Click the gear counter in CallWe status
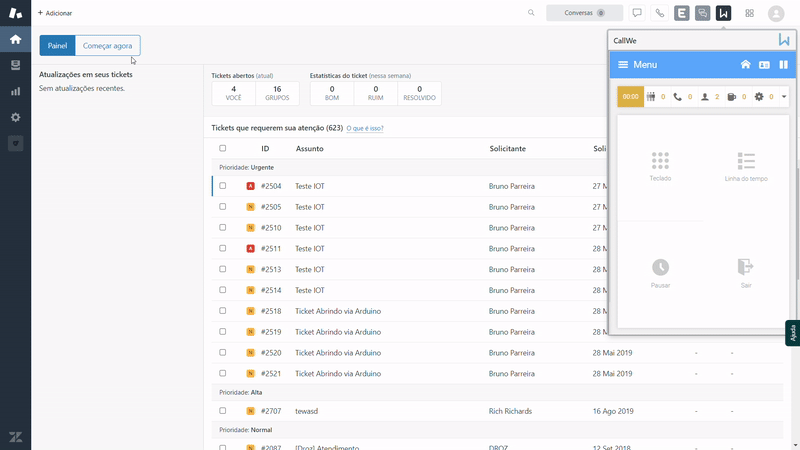 764,96
